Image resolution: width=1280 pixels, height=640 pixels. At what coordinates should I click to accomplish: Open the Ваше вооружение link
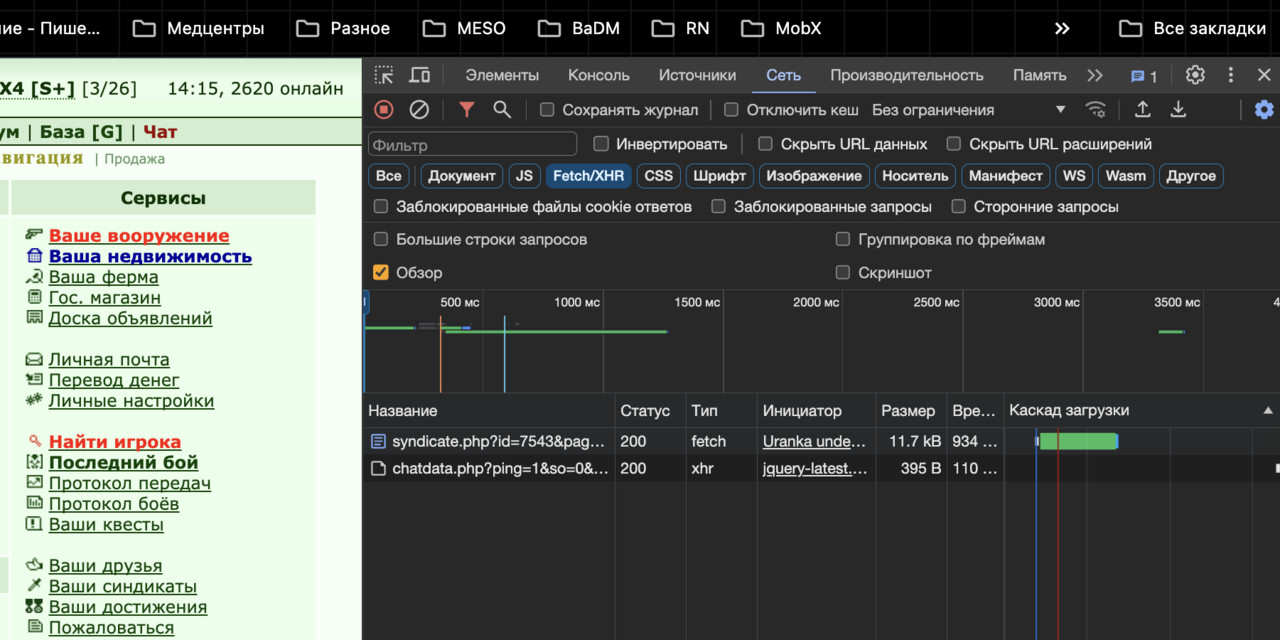click(139, 236)
